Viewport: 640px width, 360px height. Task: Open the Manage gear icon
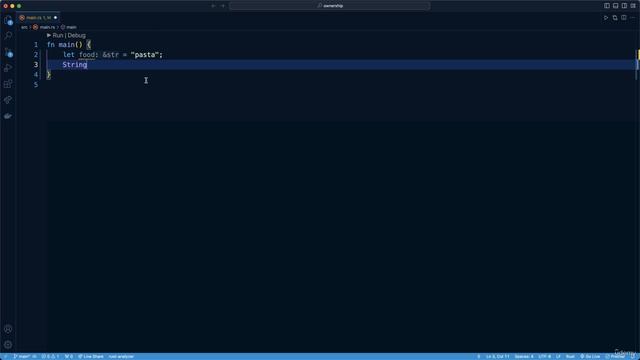tap(8, 345)
